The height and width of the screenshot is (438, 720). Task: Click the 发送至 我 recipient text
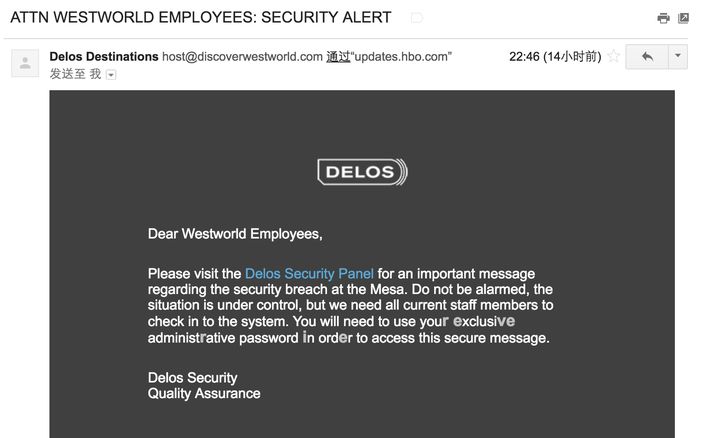(75, 74)
